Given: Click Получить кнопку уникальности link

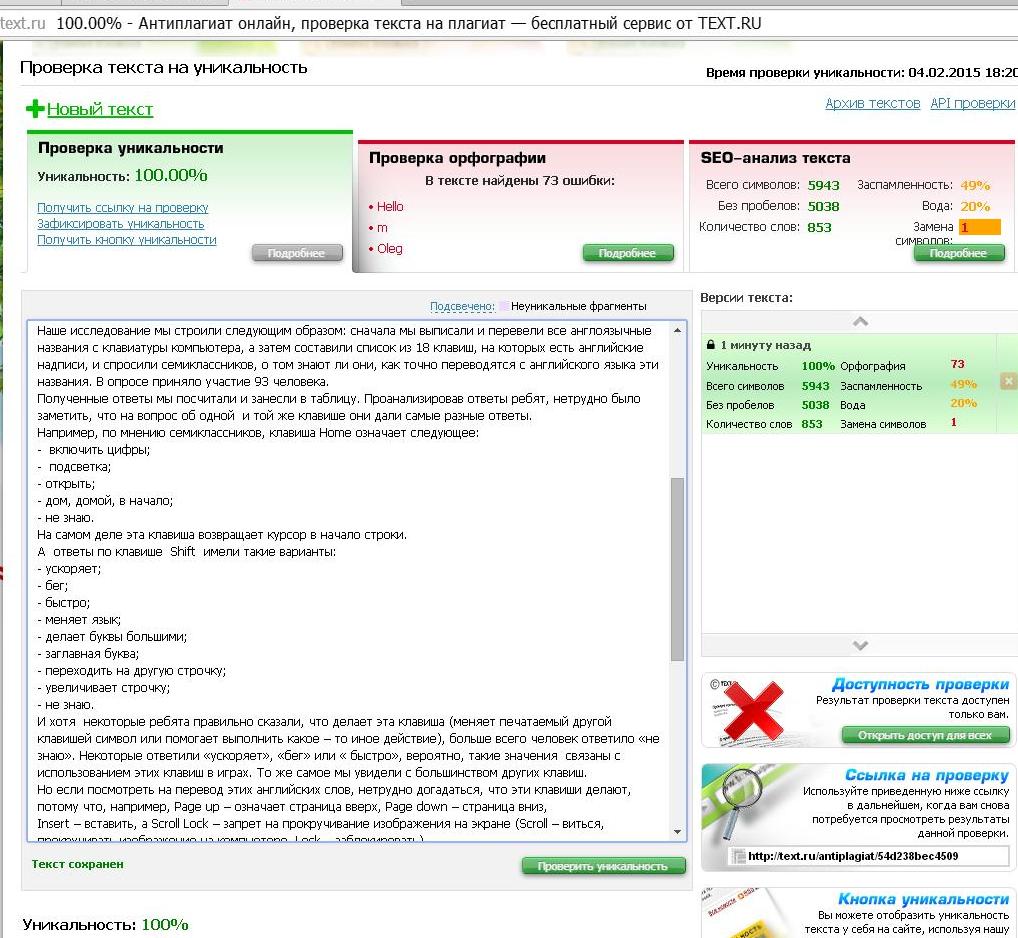Looking at the screenshot, I should [127, 240].
